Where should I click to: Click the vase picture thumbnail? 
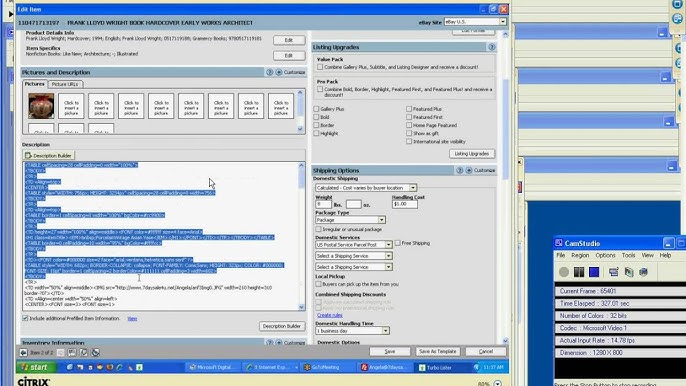(x=41, y=106)
